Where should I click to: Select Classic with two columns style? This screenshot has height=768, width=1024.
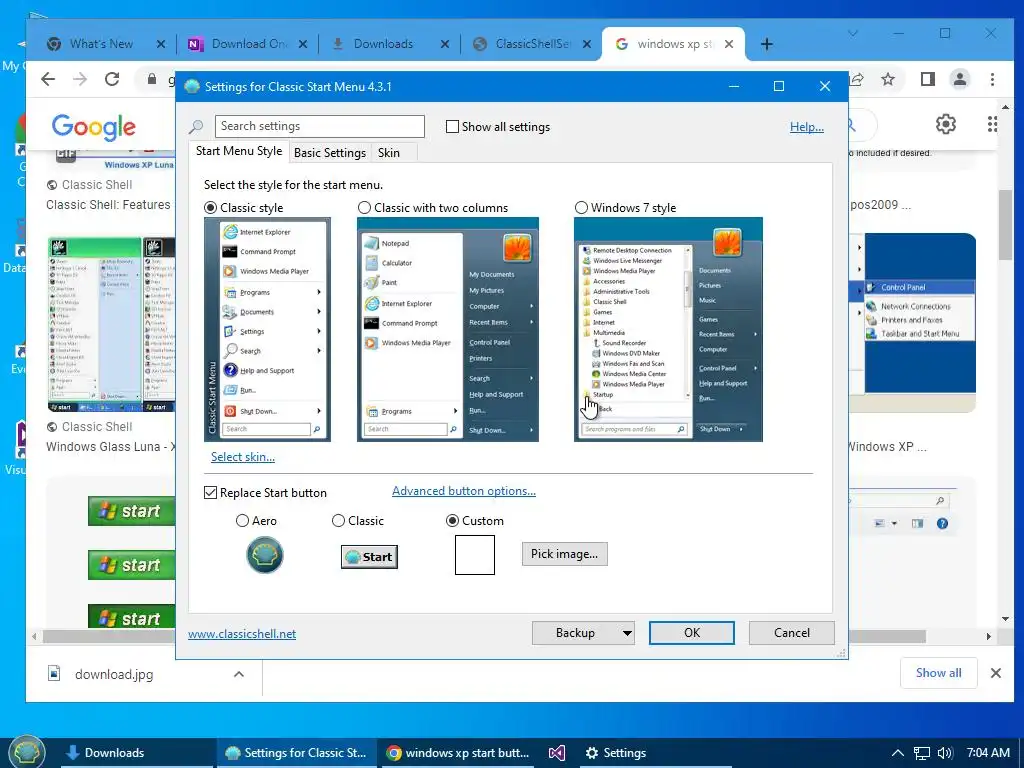pyautogui.click(x=364, y=208)
